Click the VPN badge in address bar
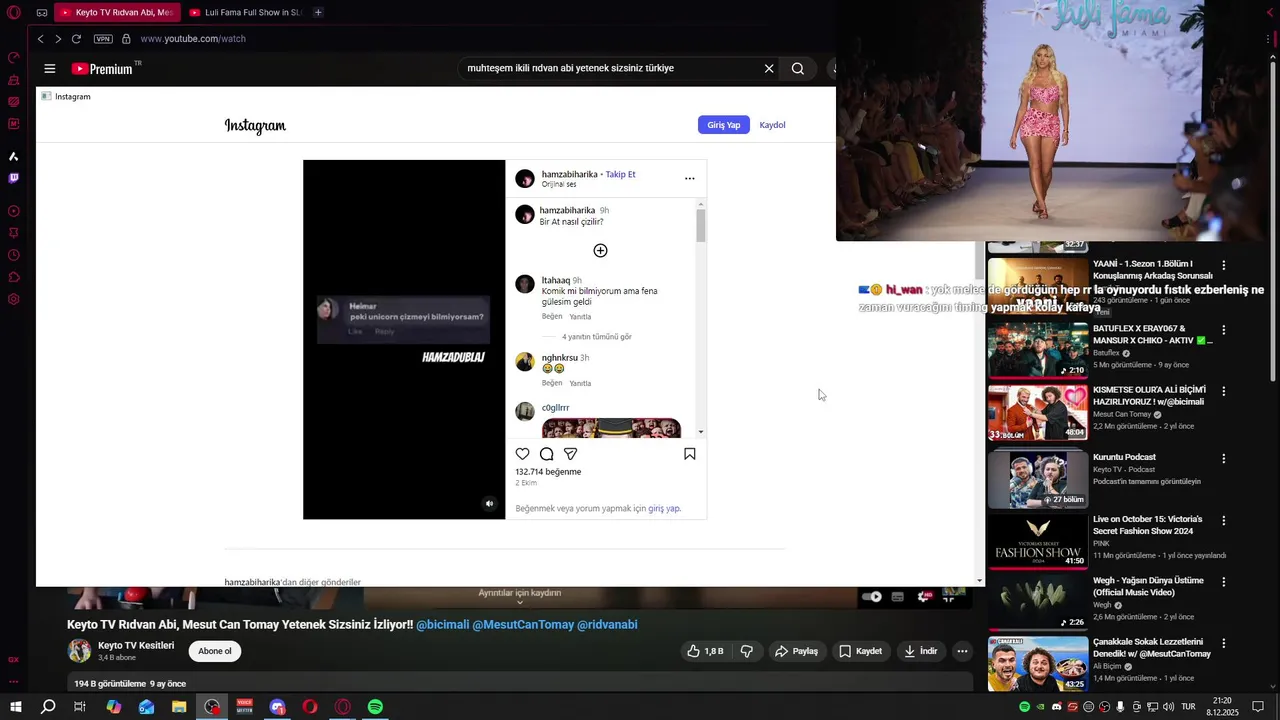The width and height of the screenshot is (1280, 720). pyautogui.click(x=103, y=39)
